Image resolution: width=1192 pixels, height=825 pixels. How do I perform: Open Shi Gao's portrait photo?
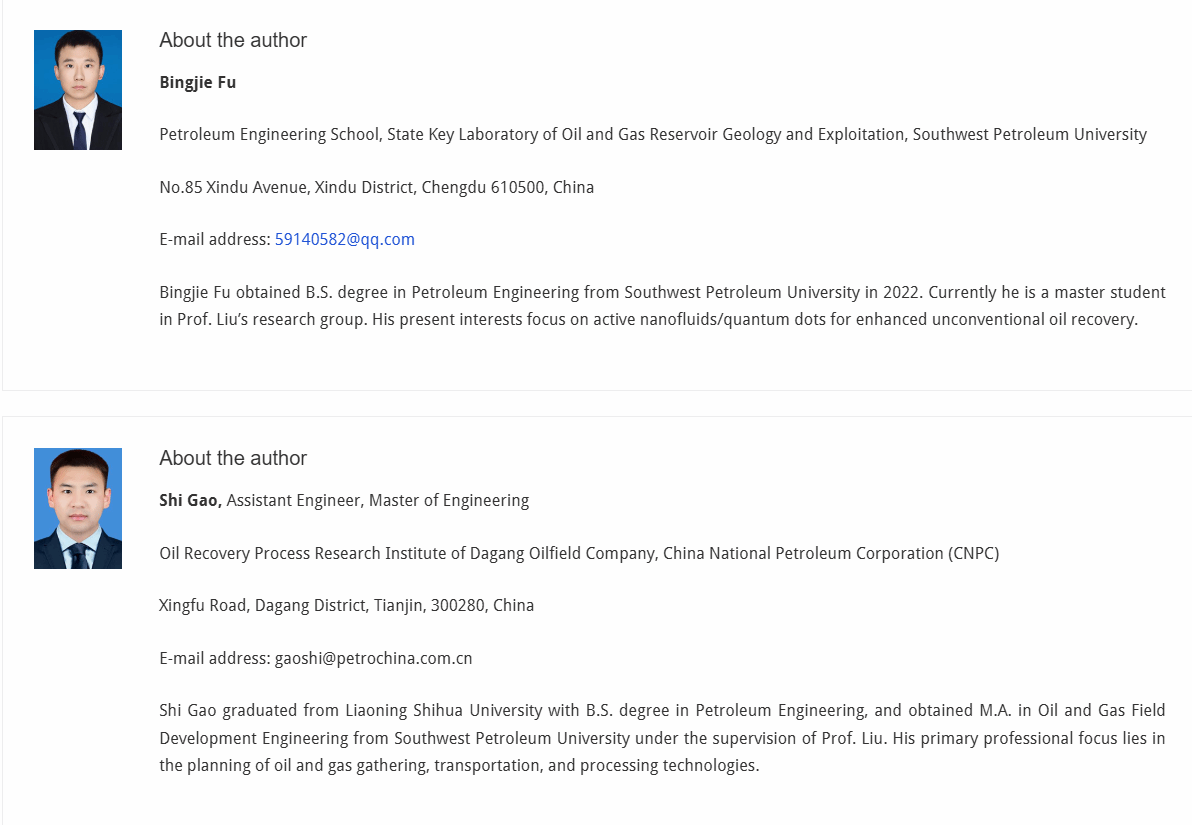[78, 509]
